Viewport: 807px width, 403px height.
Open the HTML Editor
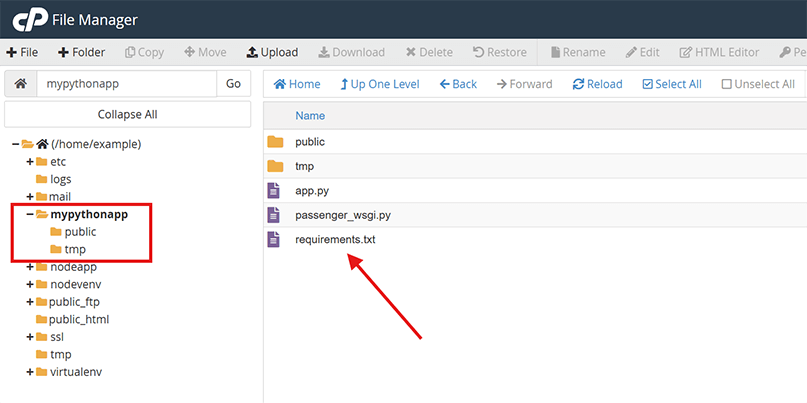pyautogui.click(x=719, y=52)
